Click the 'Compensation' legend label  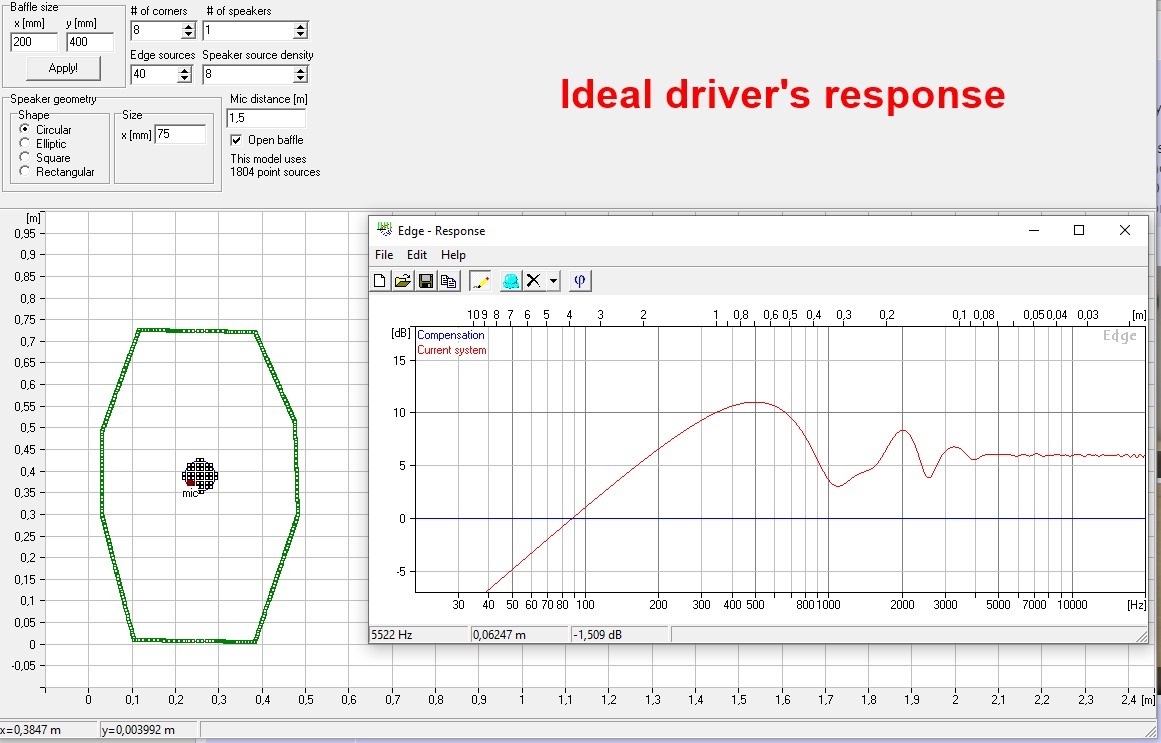coord(450,335)
